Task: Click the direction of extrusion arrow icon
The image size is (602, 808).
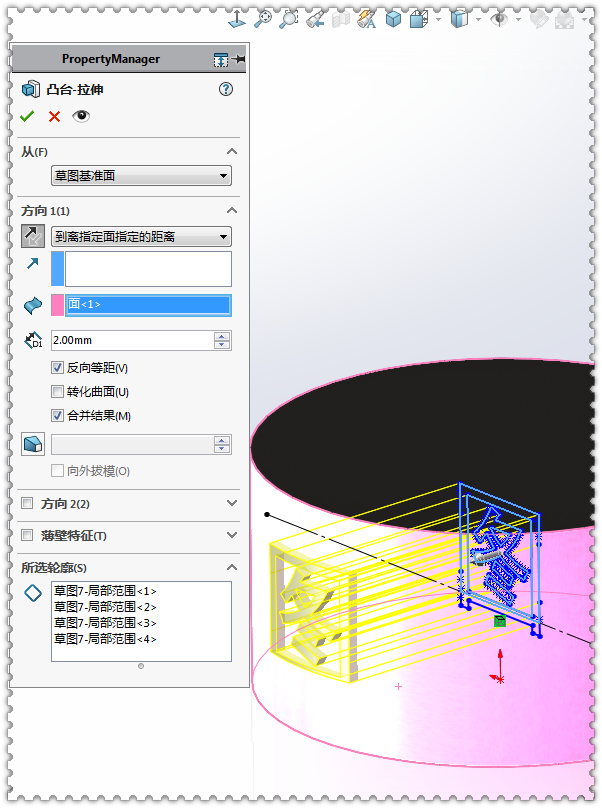Action: [32, 264]
